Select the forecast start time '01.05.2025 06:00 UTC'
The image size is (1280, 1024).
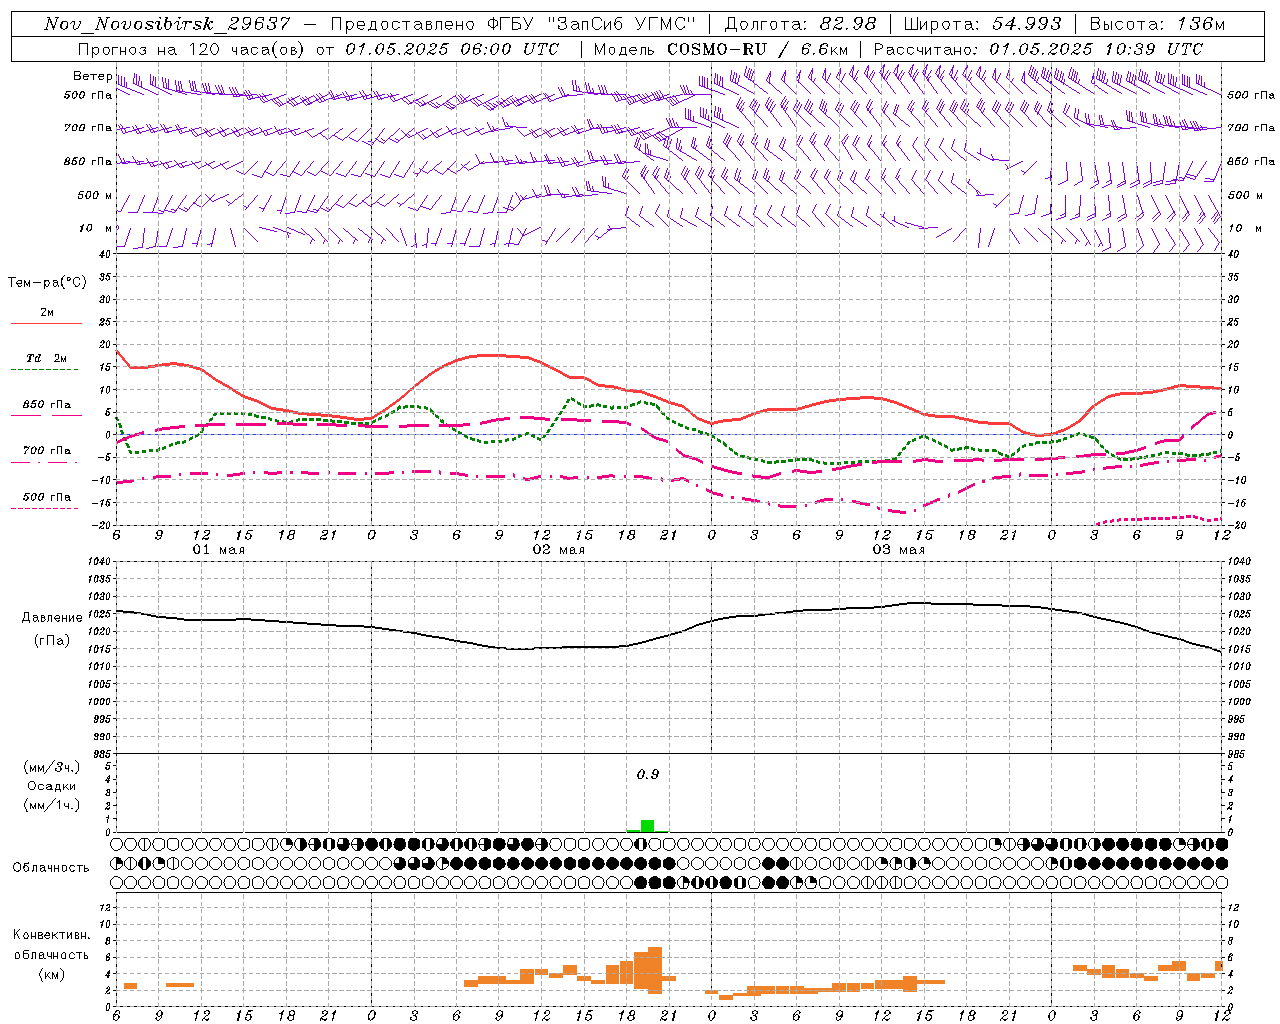pos(451,49)
